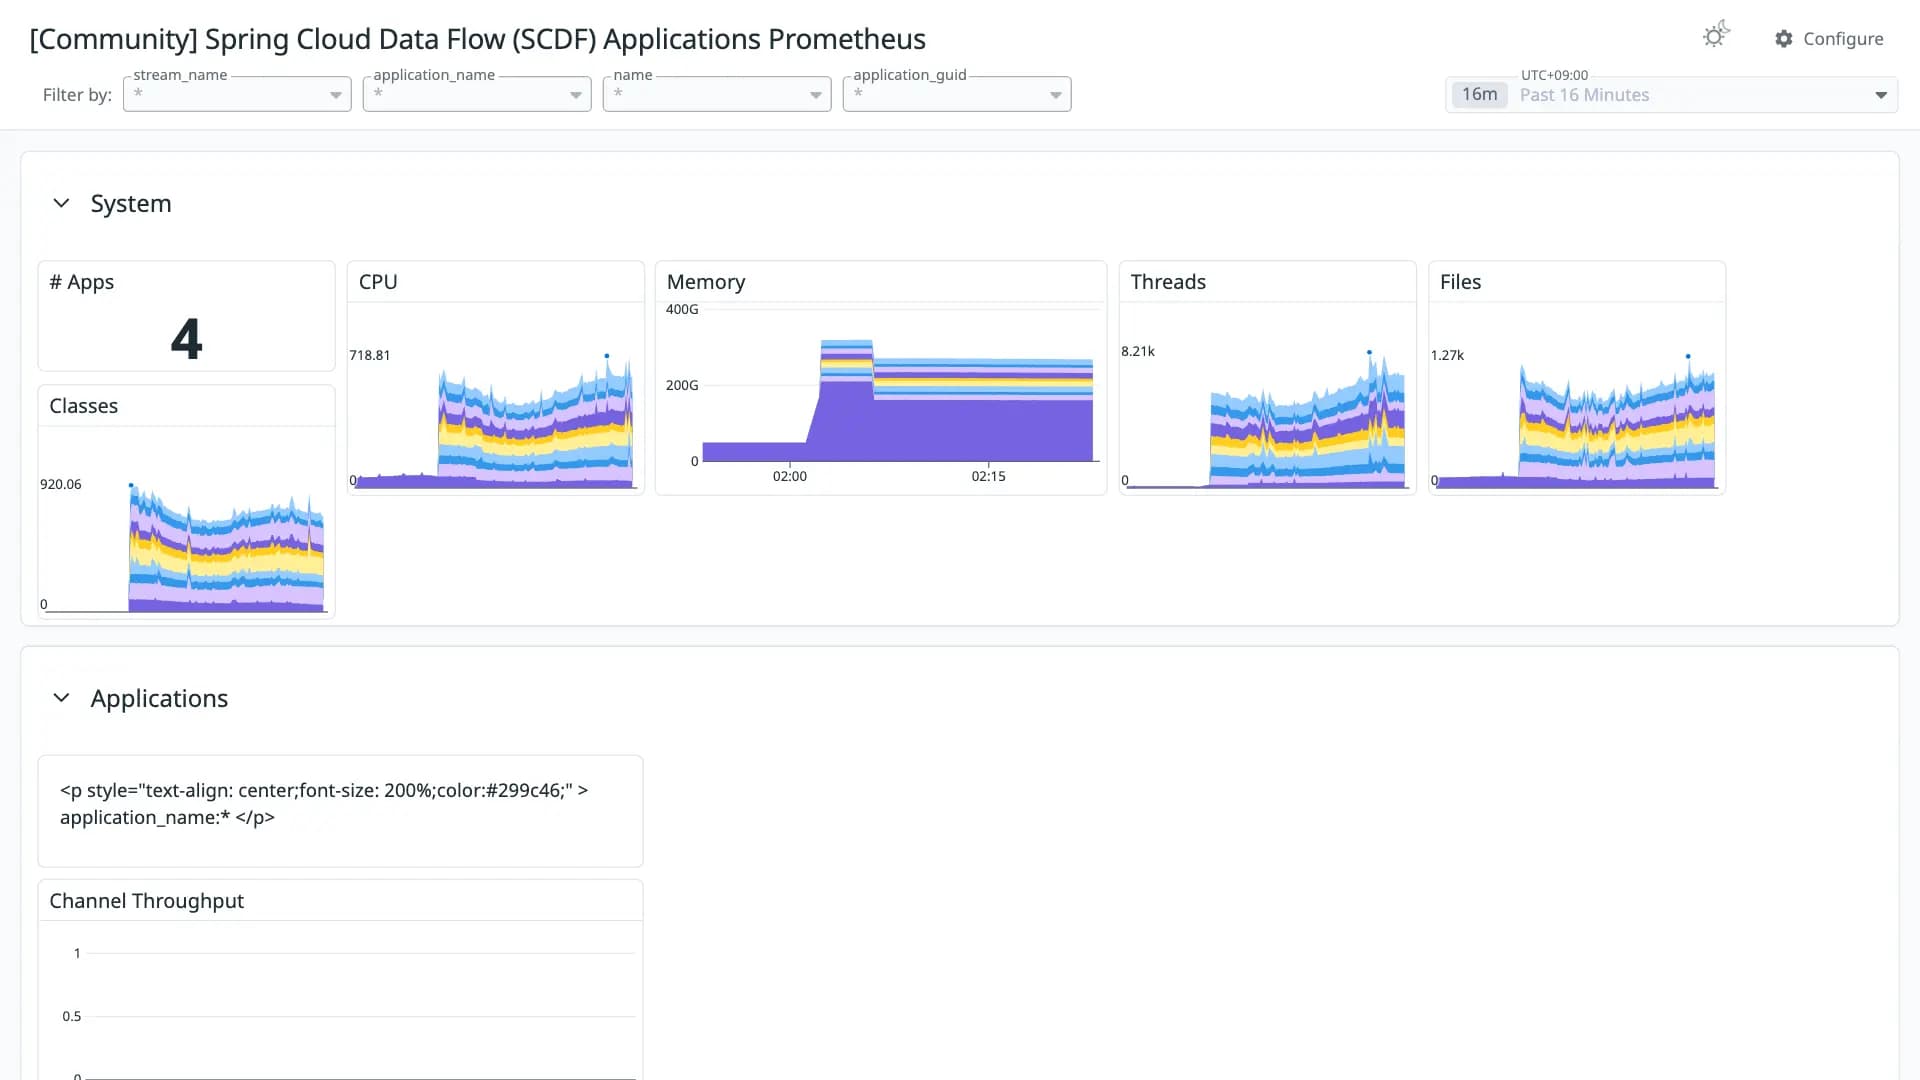
Task: Open the Past 16 Minutes time range selector
Action: pos(1671,95)
